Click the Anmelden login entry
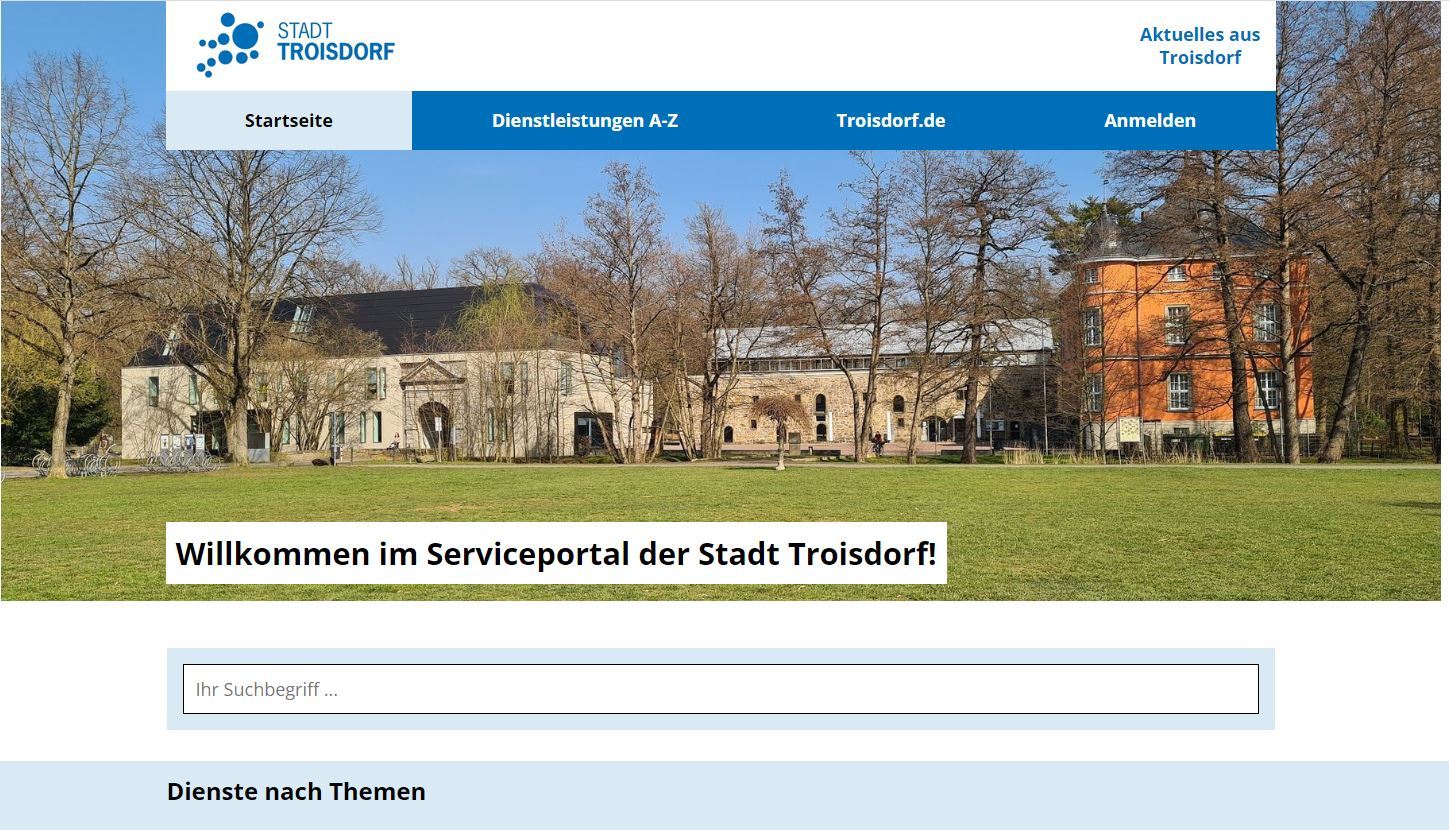 coord(1149,120)
